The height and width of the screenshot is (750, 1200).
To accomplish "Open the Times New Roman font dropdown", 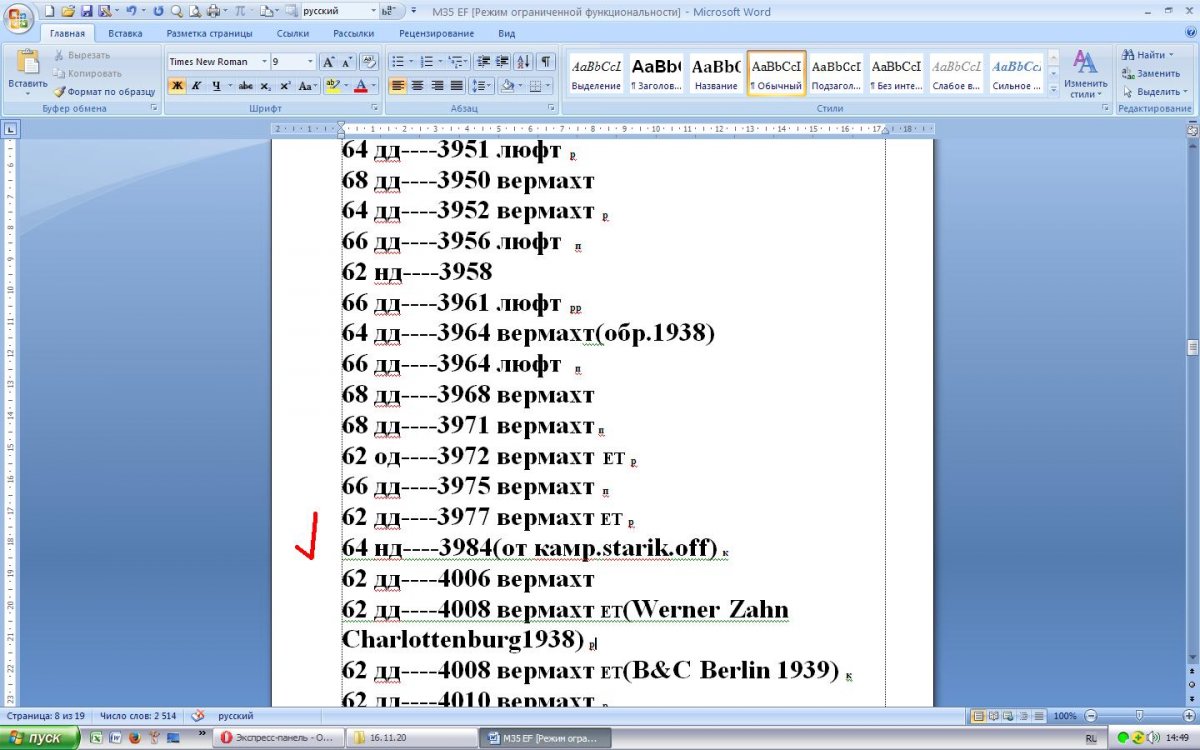I will [218, 62].
